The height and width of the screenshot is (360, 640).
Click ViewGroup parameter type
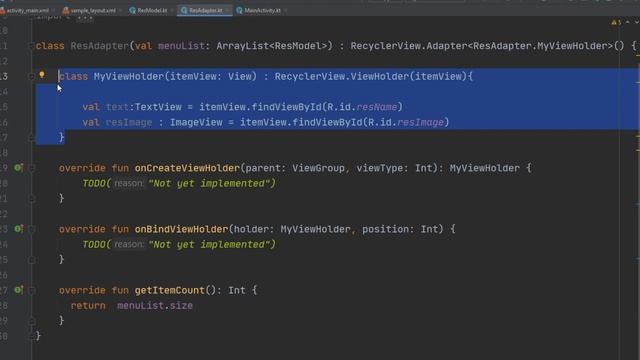[x=318, y=168]
